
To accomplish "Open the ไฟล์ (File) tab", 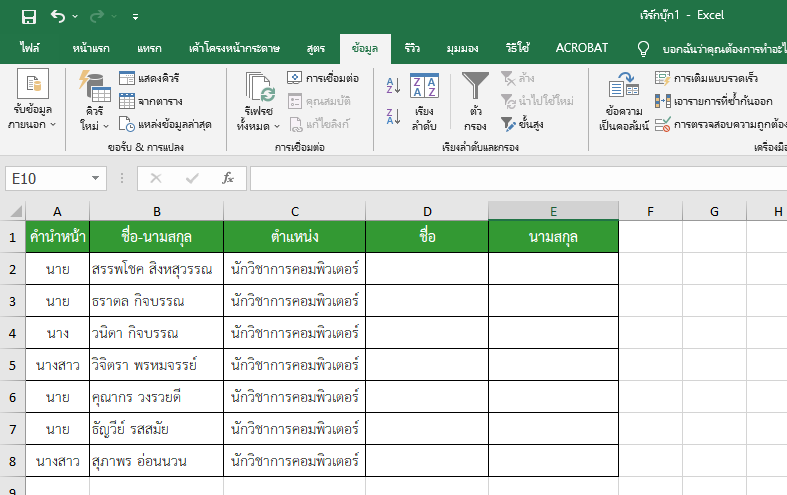I will click(x=30, y=48).
